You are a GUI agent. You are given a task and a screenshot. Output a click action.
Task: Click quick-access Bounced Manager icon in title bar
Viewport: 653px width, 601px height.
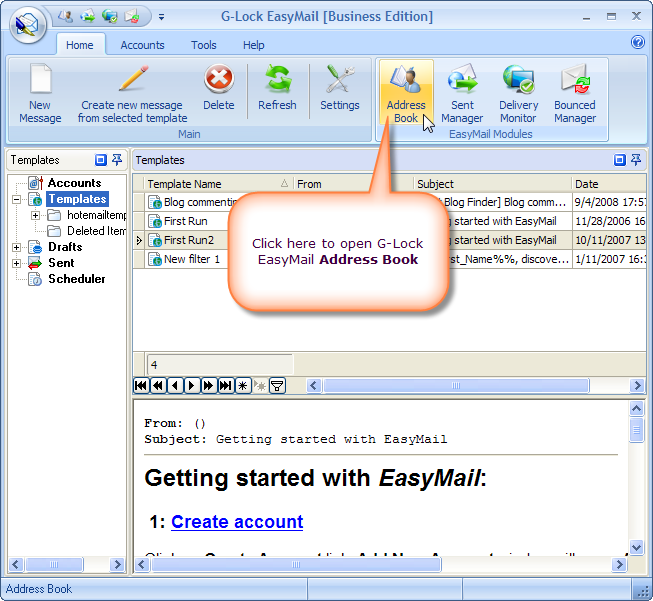pyautogui.click(x=132, y=17)
